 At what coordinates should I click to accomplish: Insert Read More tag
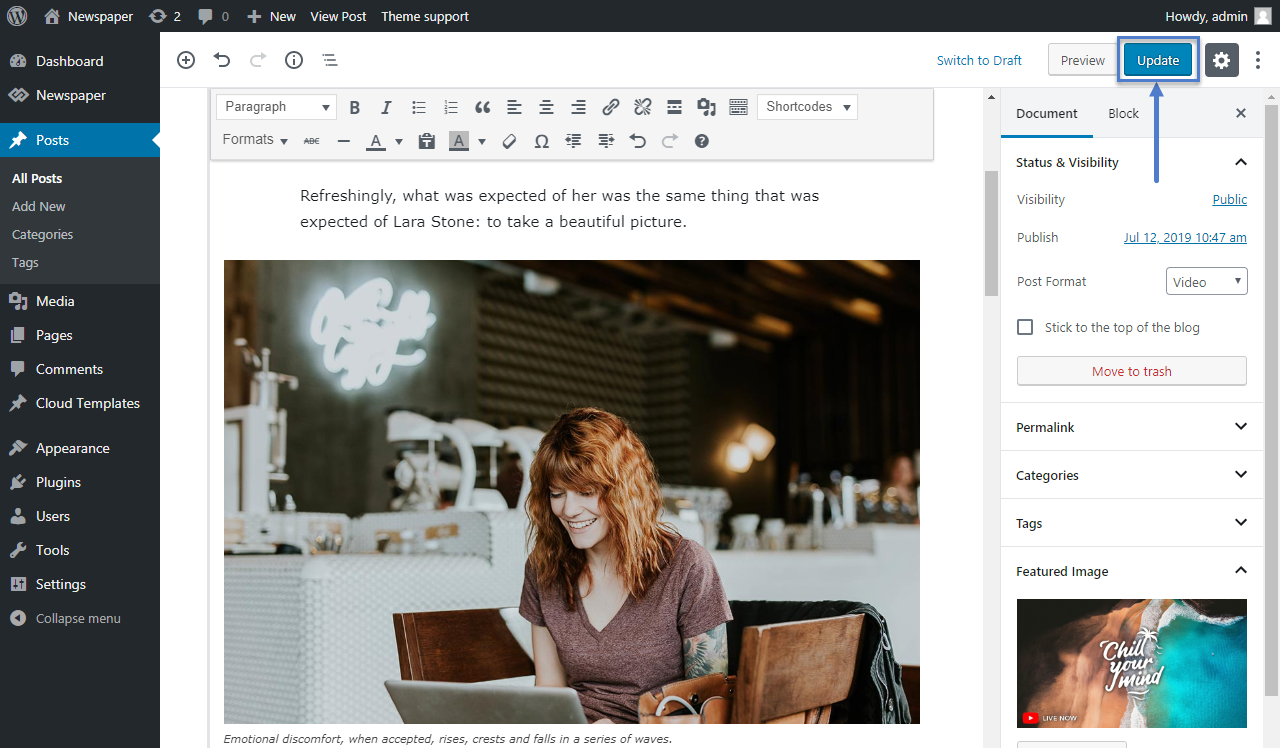[675, 107]
